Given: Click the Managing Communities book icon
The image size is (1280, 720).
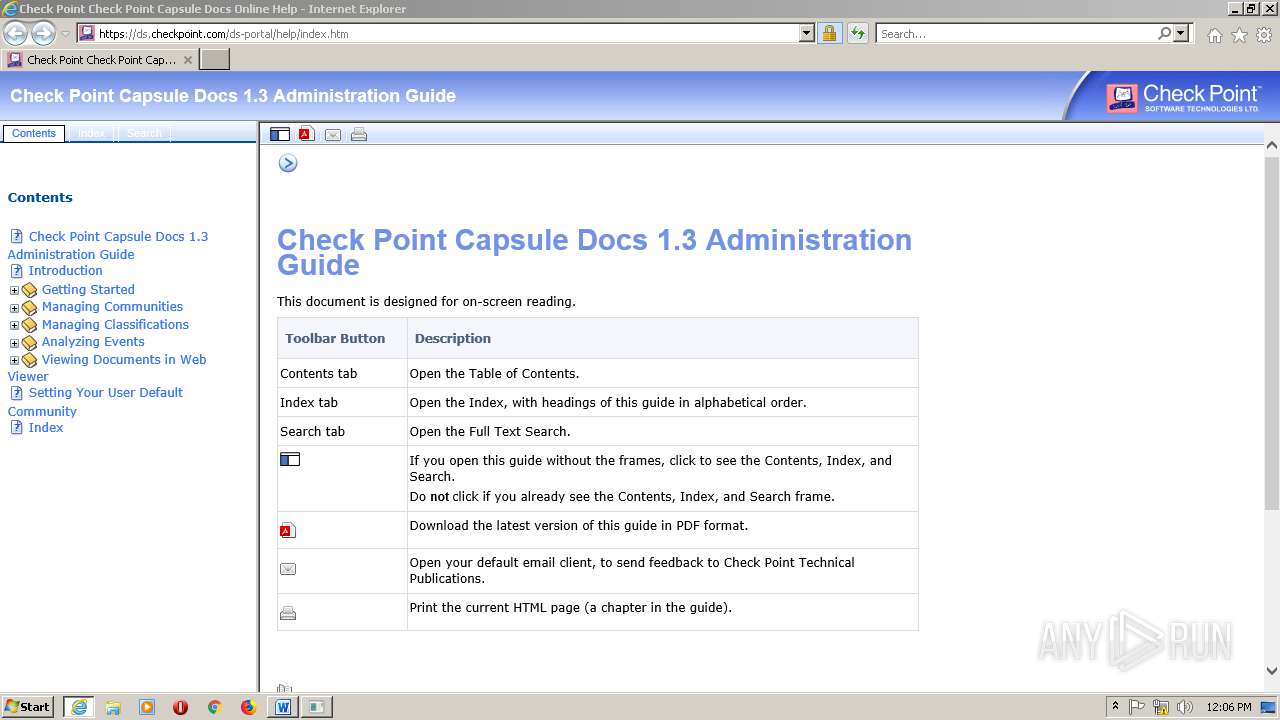Looking at the screenshot, I should point(29,308).
